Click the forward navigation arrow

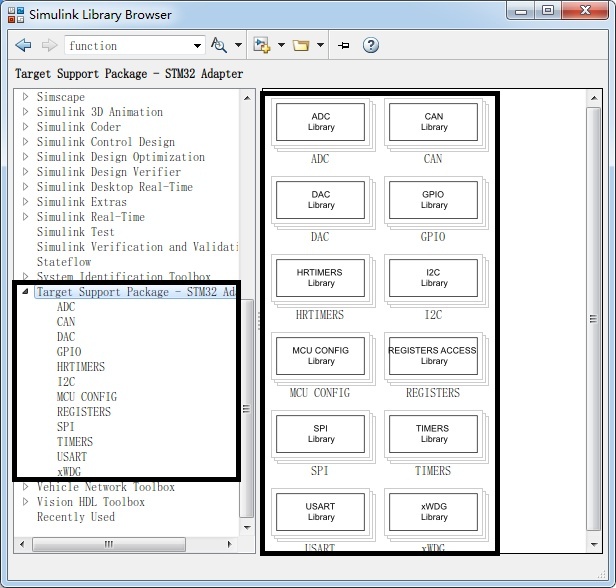click(49, 46)
